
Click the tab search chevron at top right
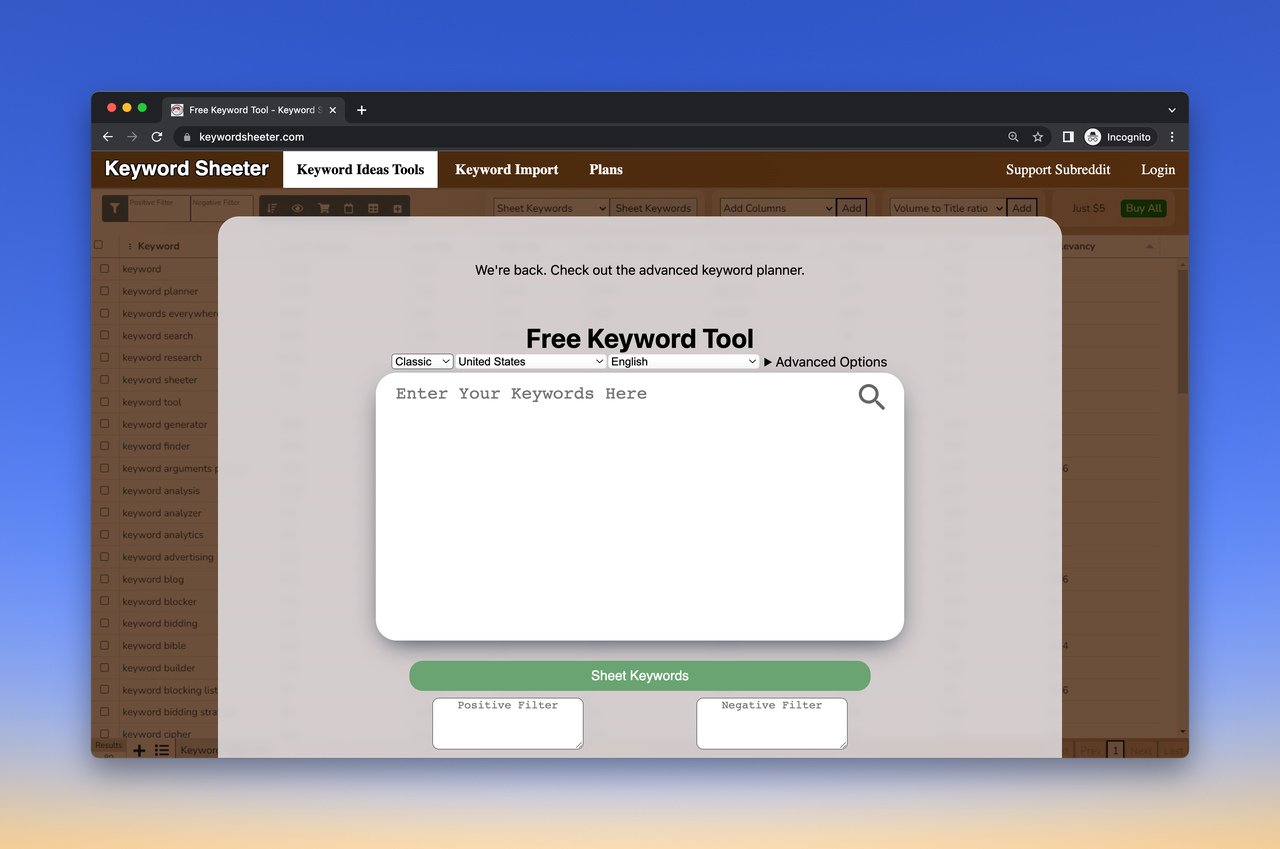(1172, 110)
